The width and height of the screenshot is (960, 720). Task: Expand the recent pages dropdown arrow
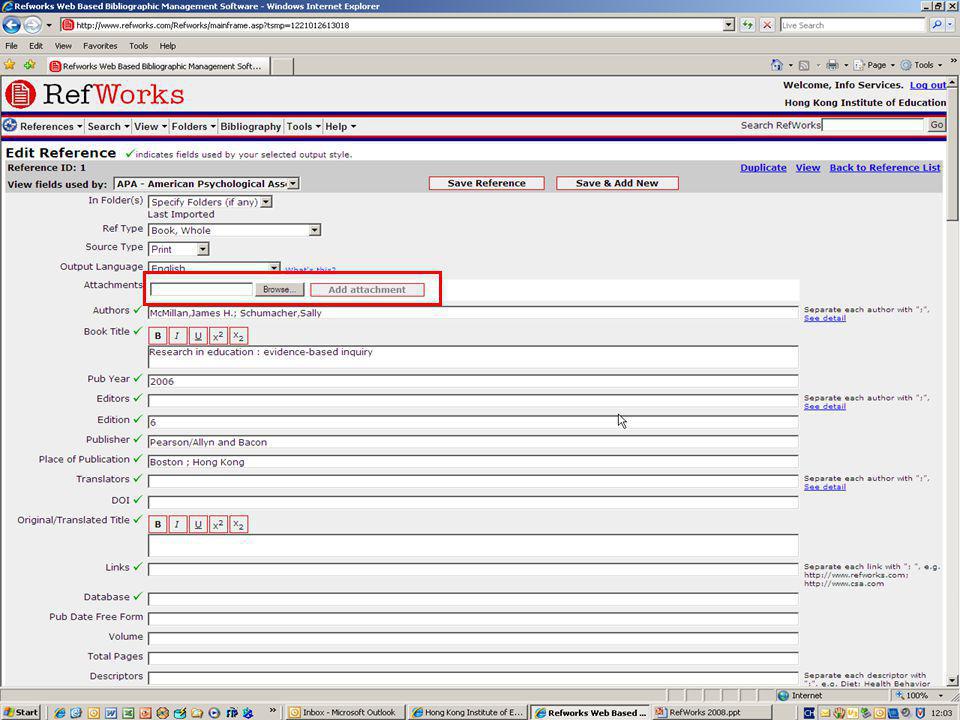pos(49,25)
